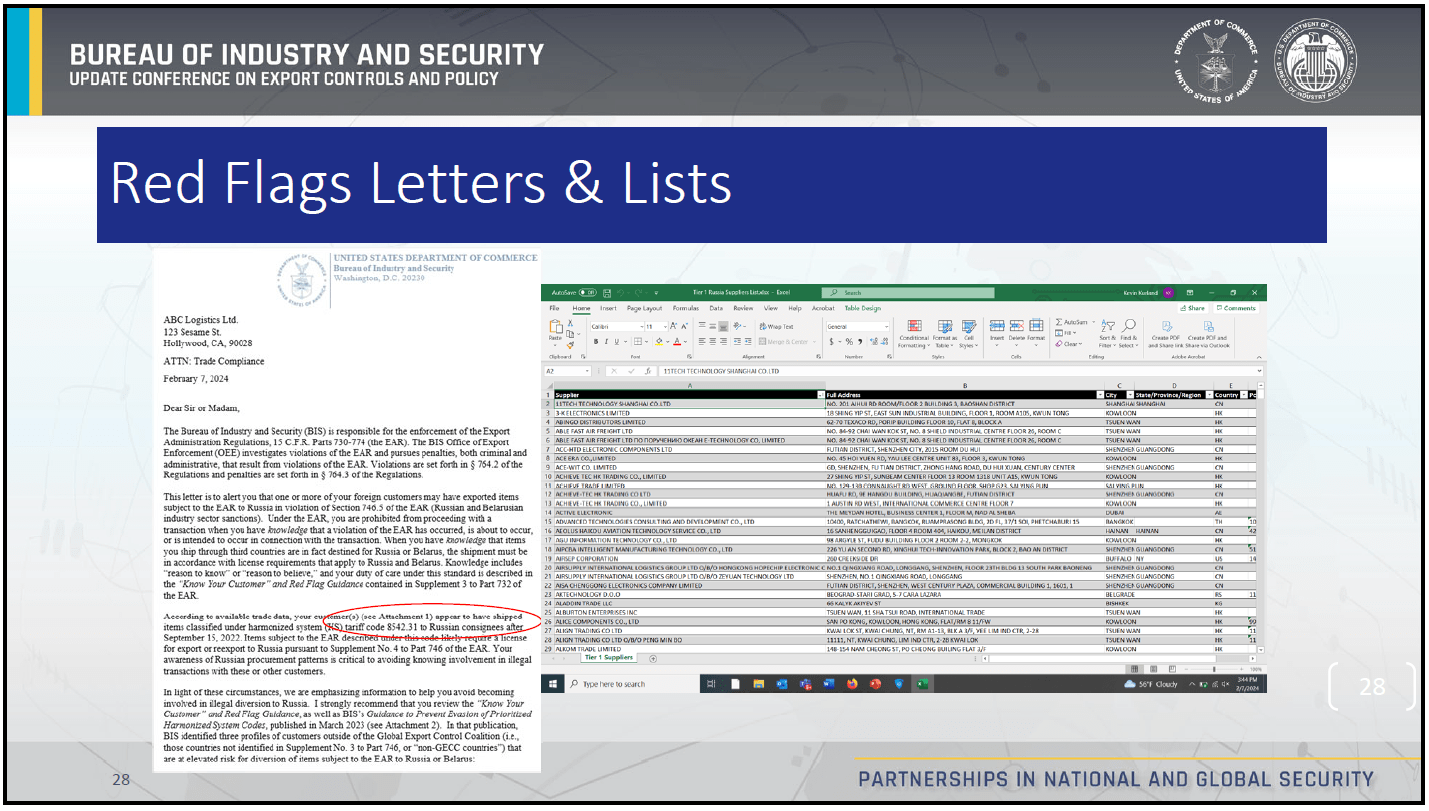Viewport: 1429px width, 811px height.
Task: Toggle Italic formatting
Action: 606,342
